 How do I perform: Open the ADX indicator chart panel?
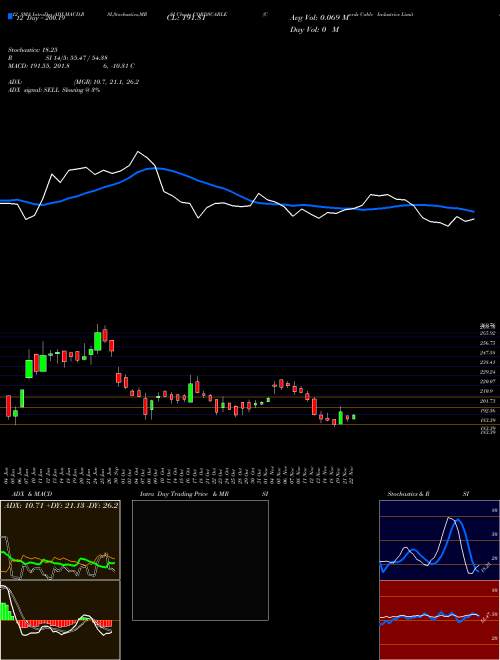coord(60,540)
